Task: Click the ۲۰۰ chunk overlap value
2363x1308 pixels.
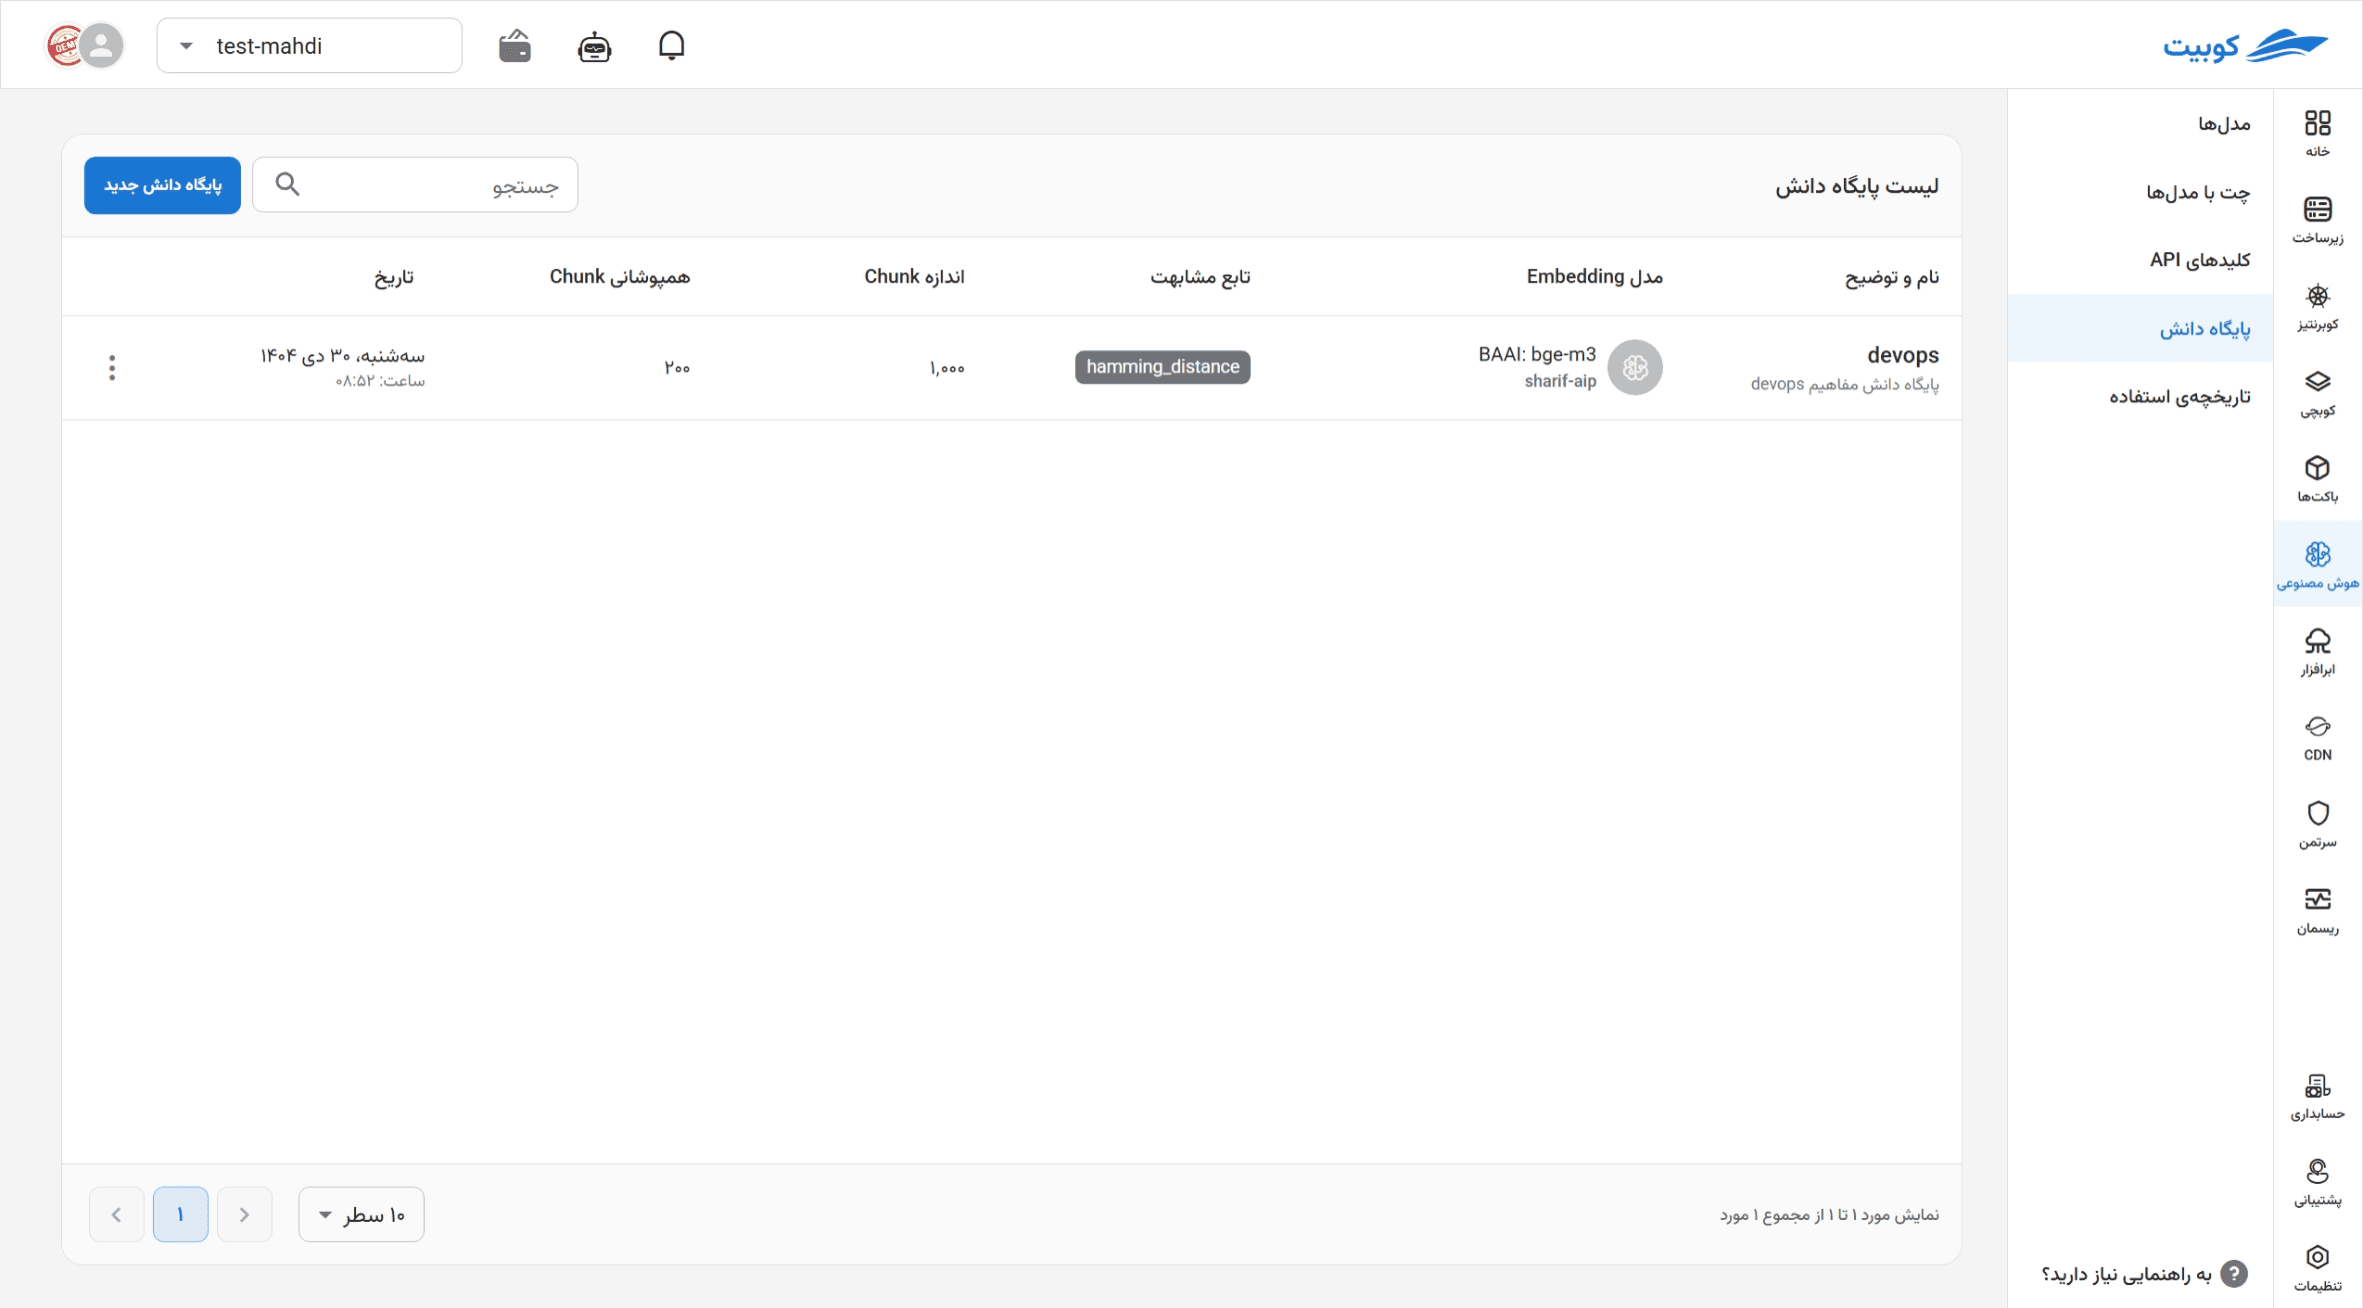Action: click(677, 368)
